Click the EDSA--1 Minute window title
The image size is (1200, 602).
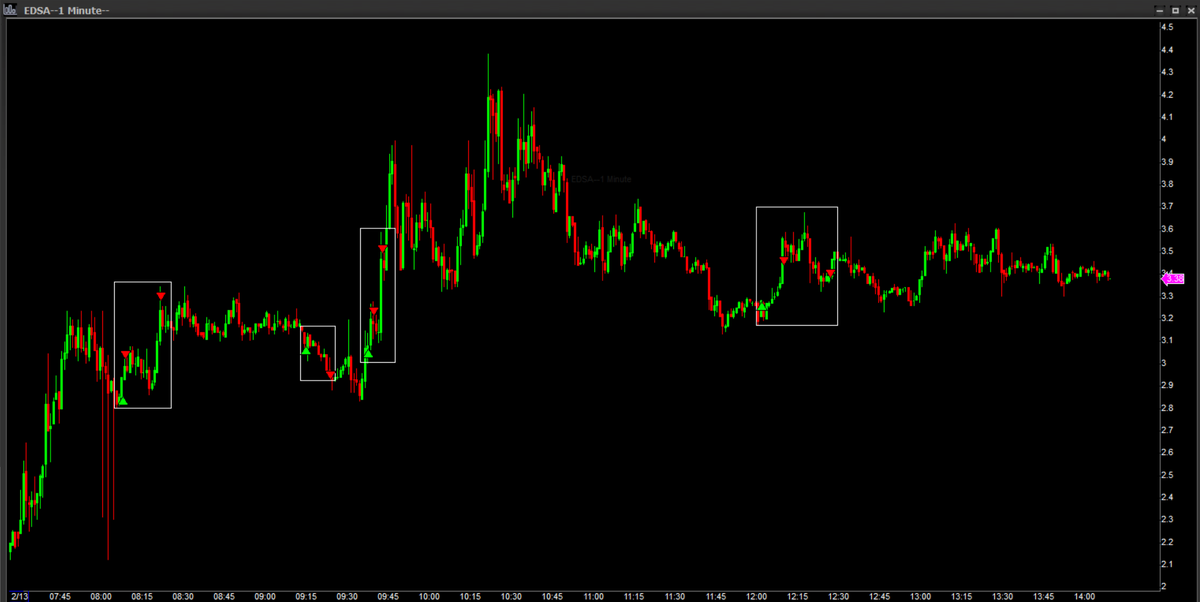(x=67, y=9)
